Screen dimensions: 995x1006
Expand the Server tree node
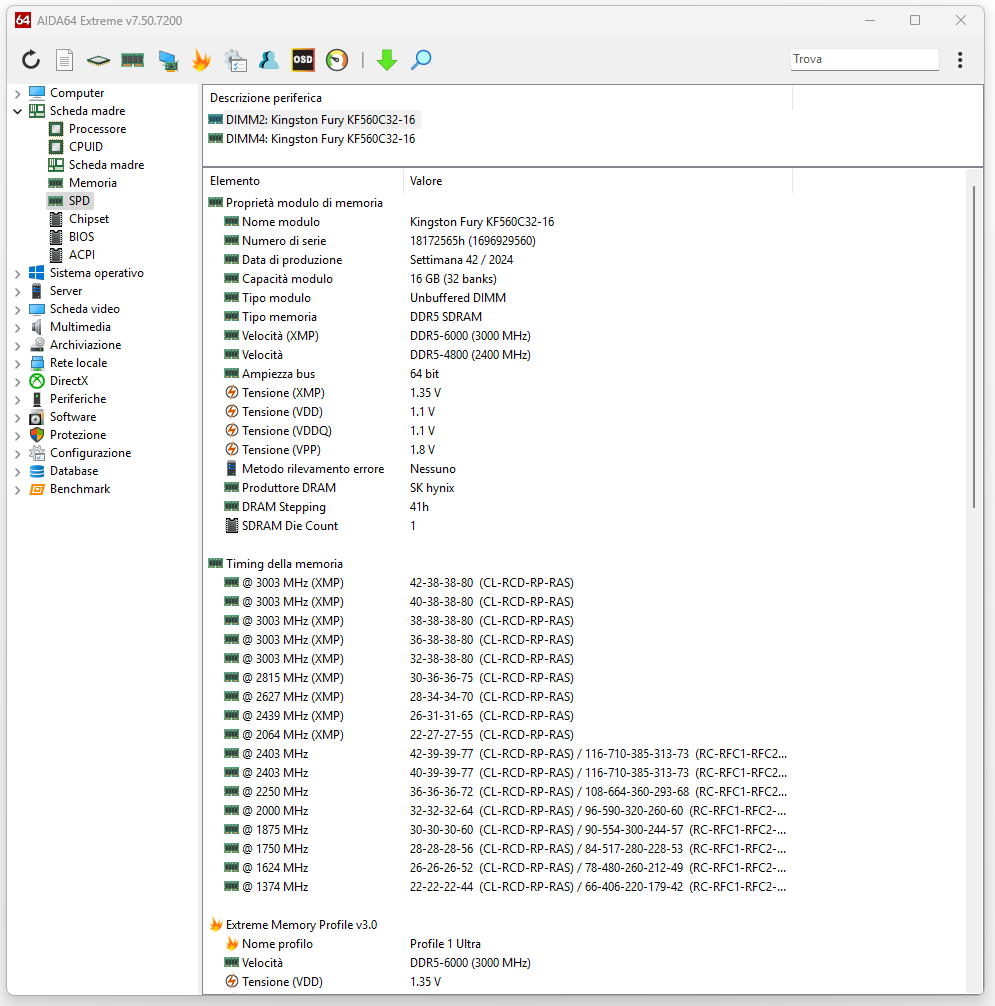click(x=17, y=291)
